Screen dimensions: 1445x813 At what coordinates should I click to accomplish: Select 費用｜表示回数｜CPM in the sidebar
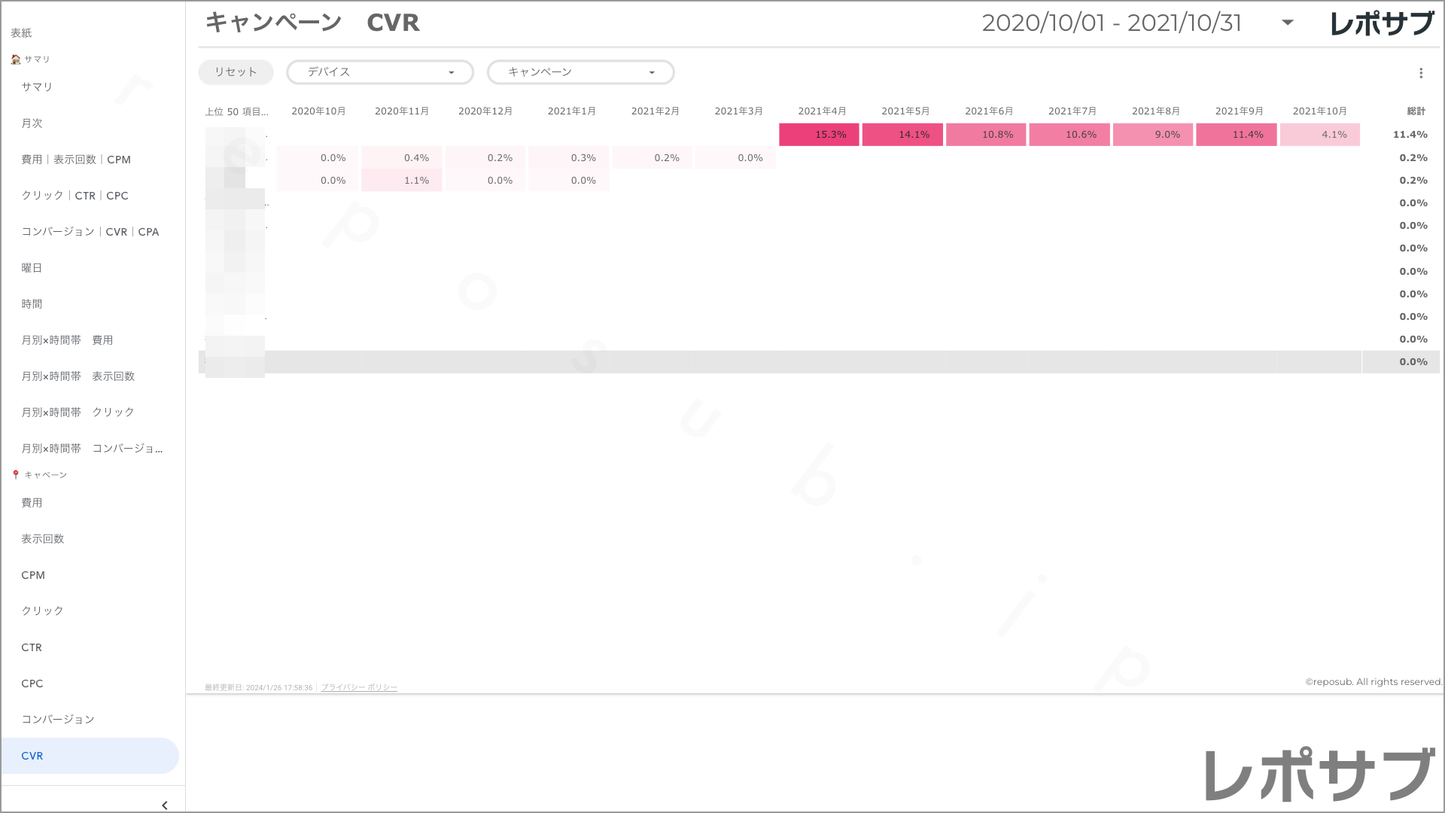[x=76, y=160]
